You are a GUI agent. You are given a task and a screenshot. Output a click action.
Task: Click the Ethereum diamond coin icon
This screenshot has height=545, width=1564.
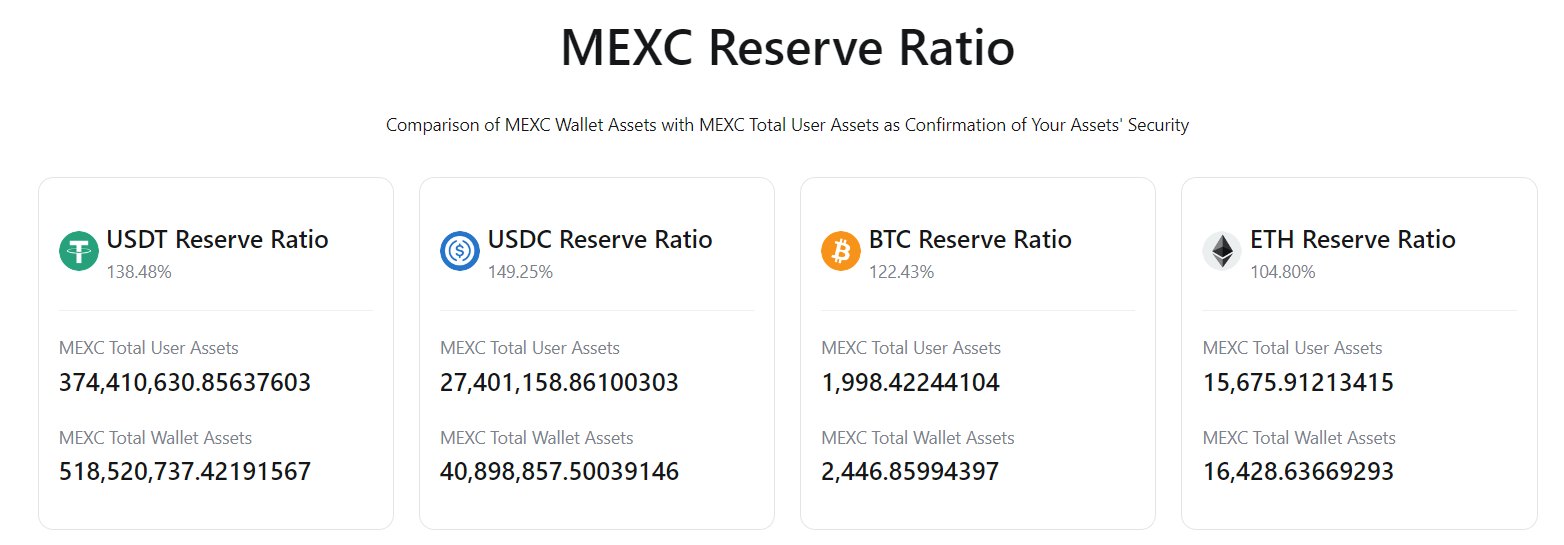(x=1222, y=250)
